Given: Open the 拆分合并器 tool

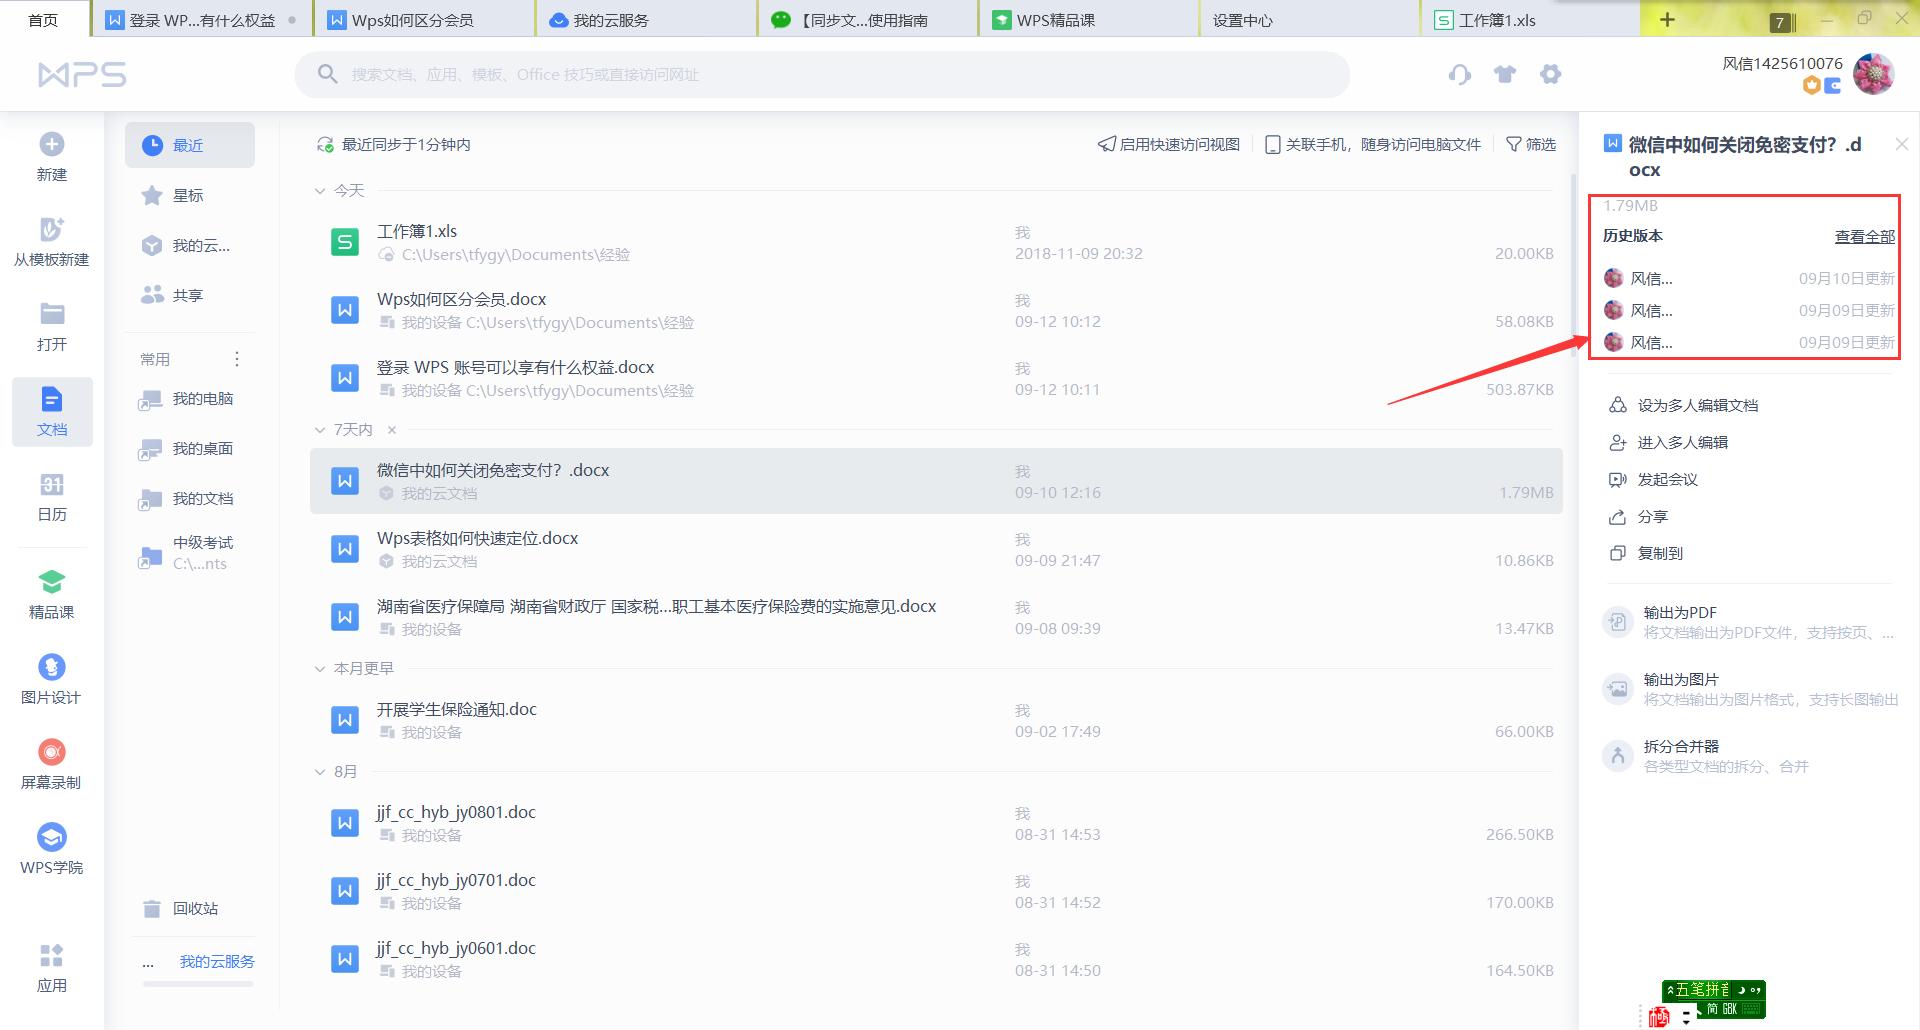Looking at the screenshot, I should point(1682,746).
